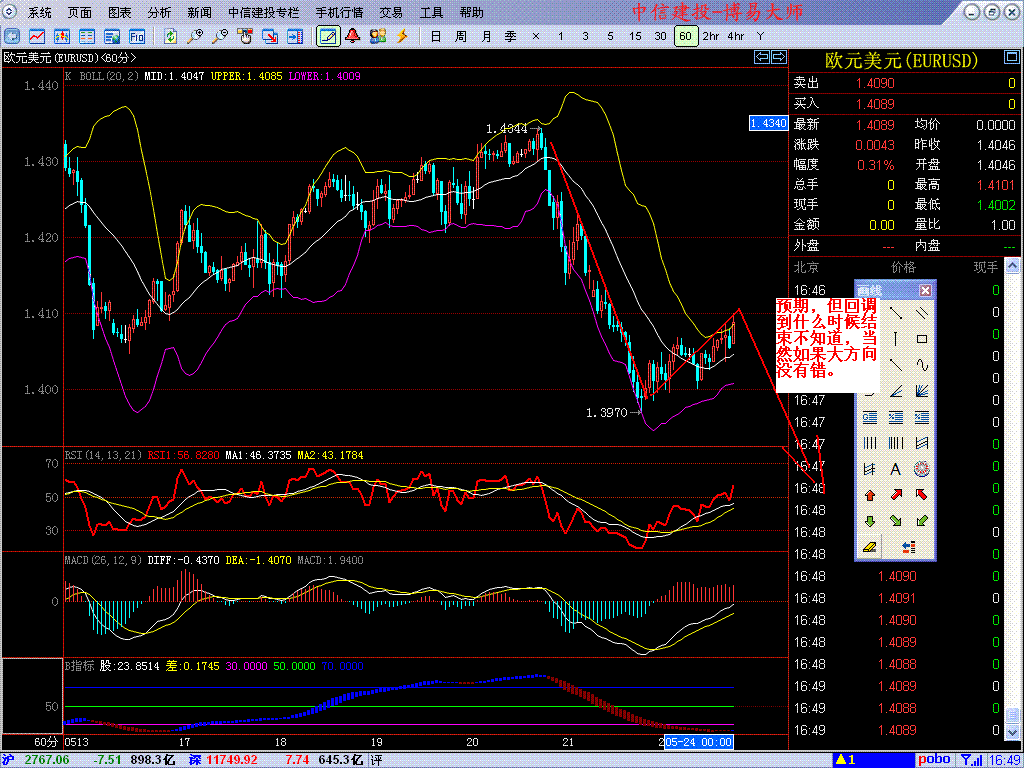Open the 工具 menu

pos(431,12)
